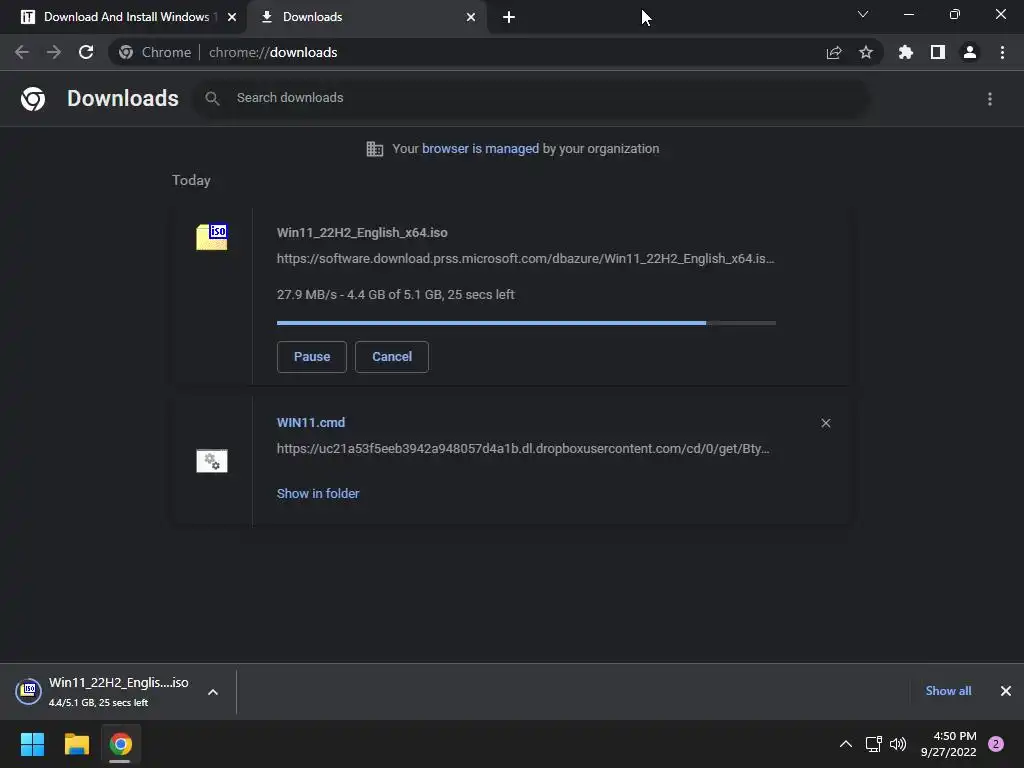Image resolution: width=1024 pixels, height=768 pixels.
Task: Open File Explorer from the taskbar
Action: 76,744
